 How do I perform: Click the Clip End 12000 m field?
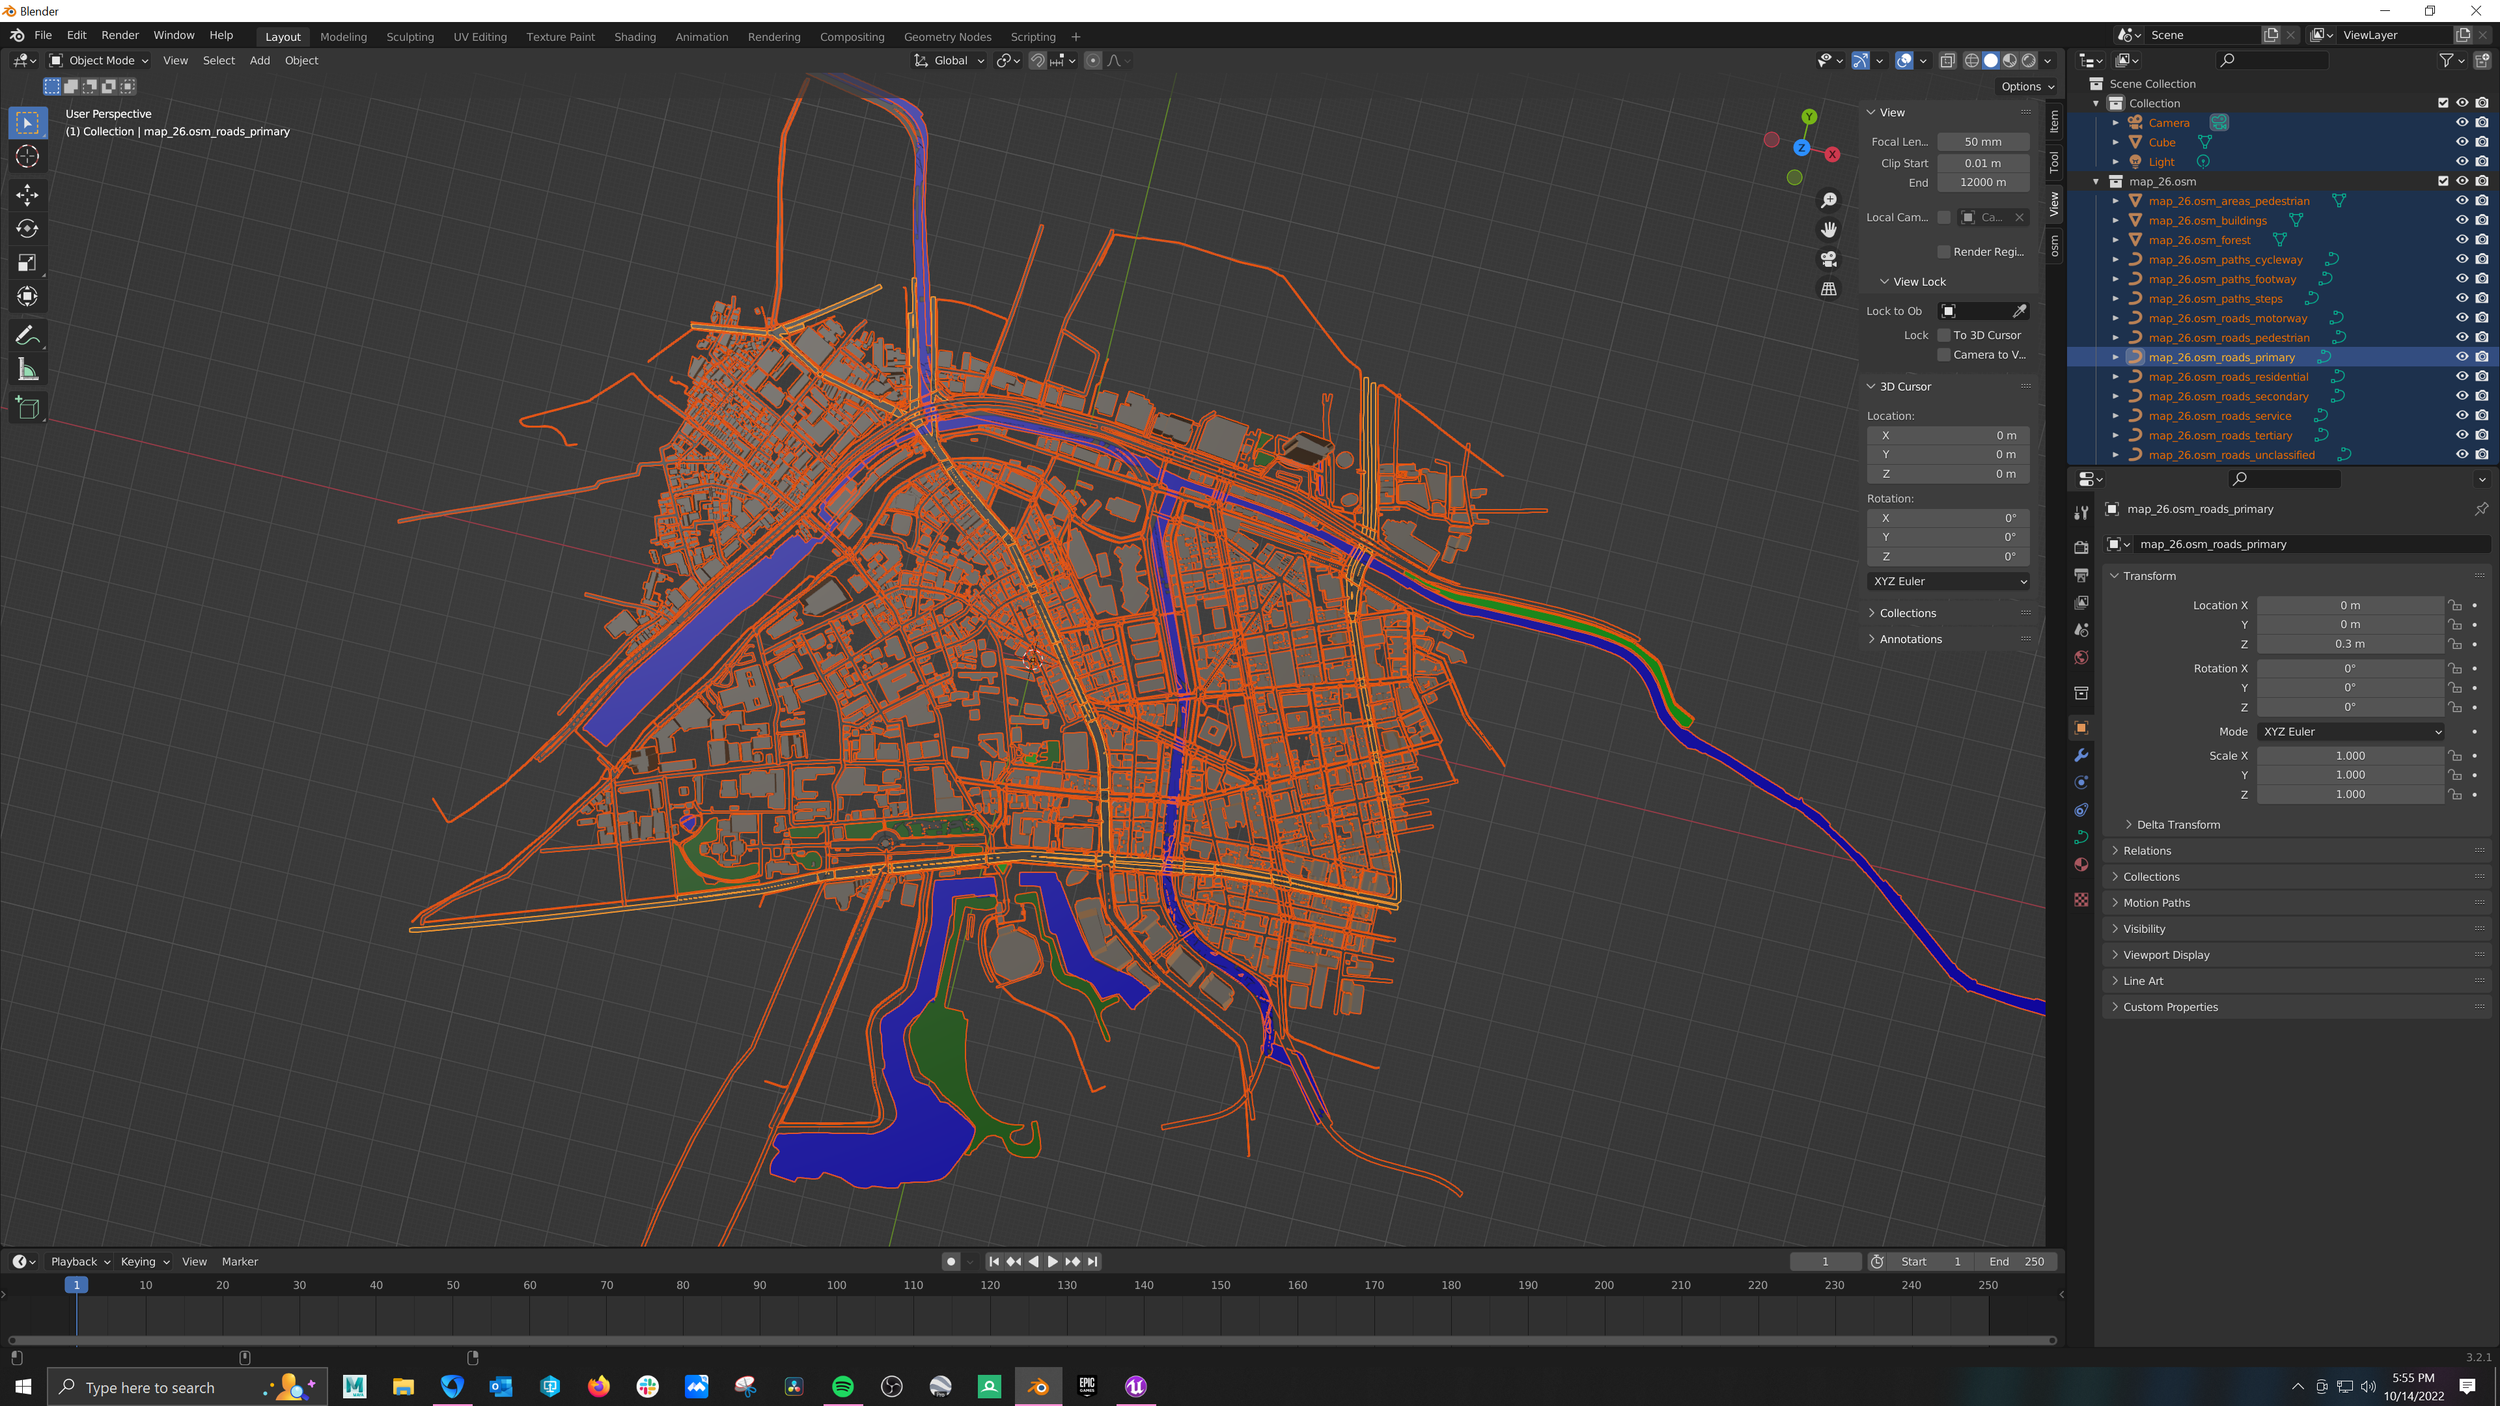click(x=1983, y=182)
